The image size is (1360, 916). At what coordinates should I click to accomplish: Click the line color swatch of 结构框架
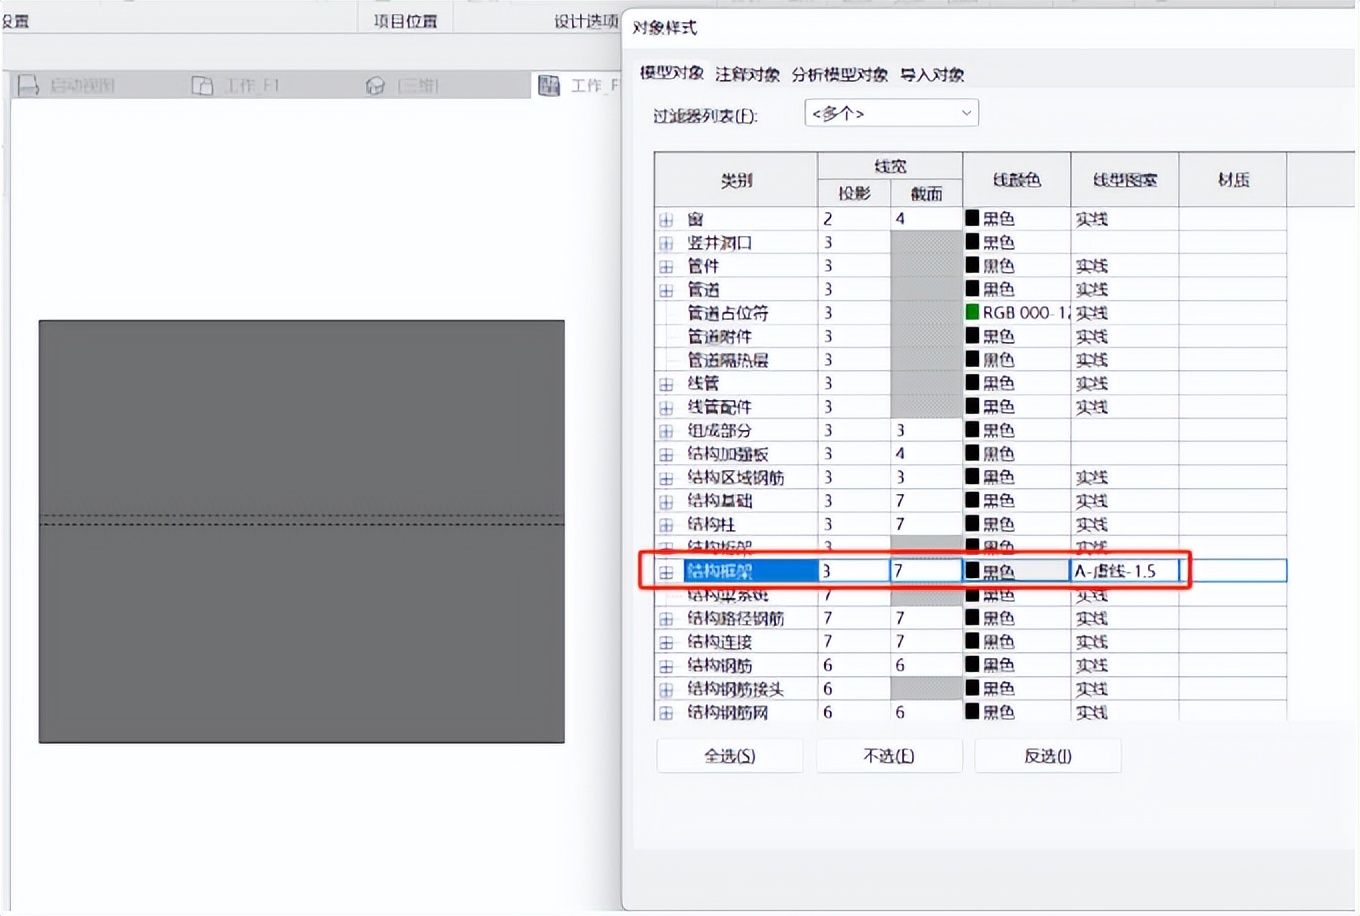972,571
